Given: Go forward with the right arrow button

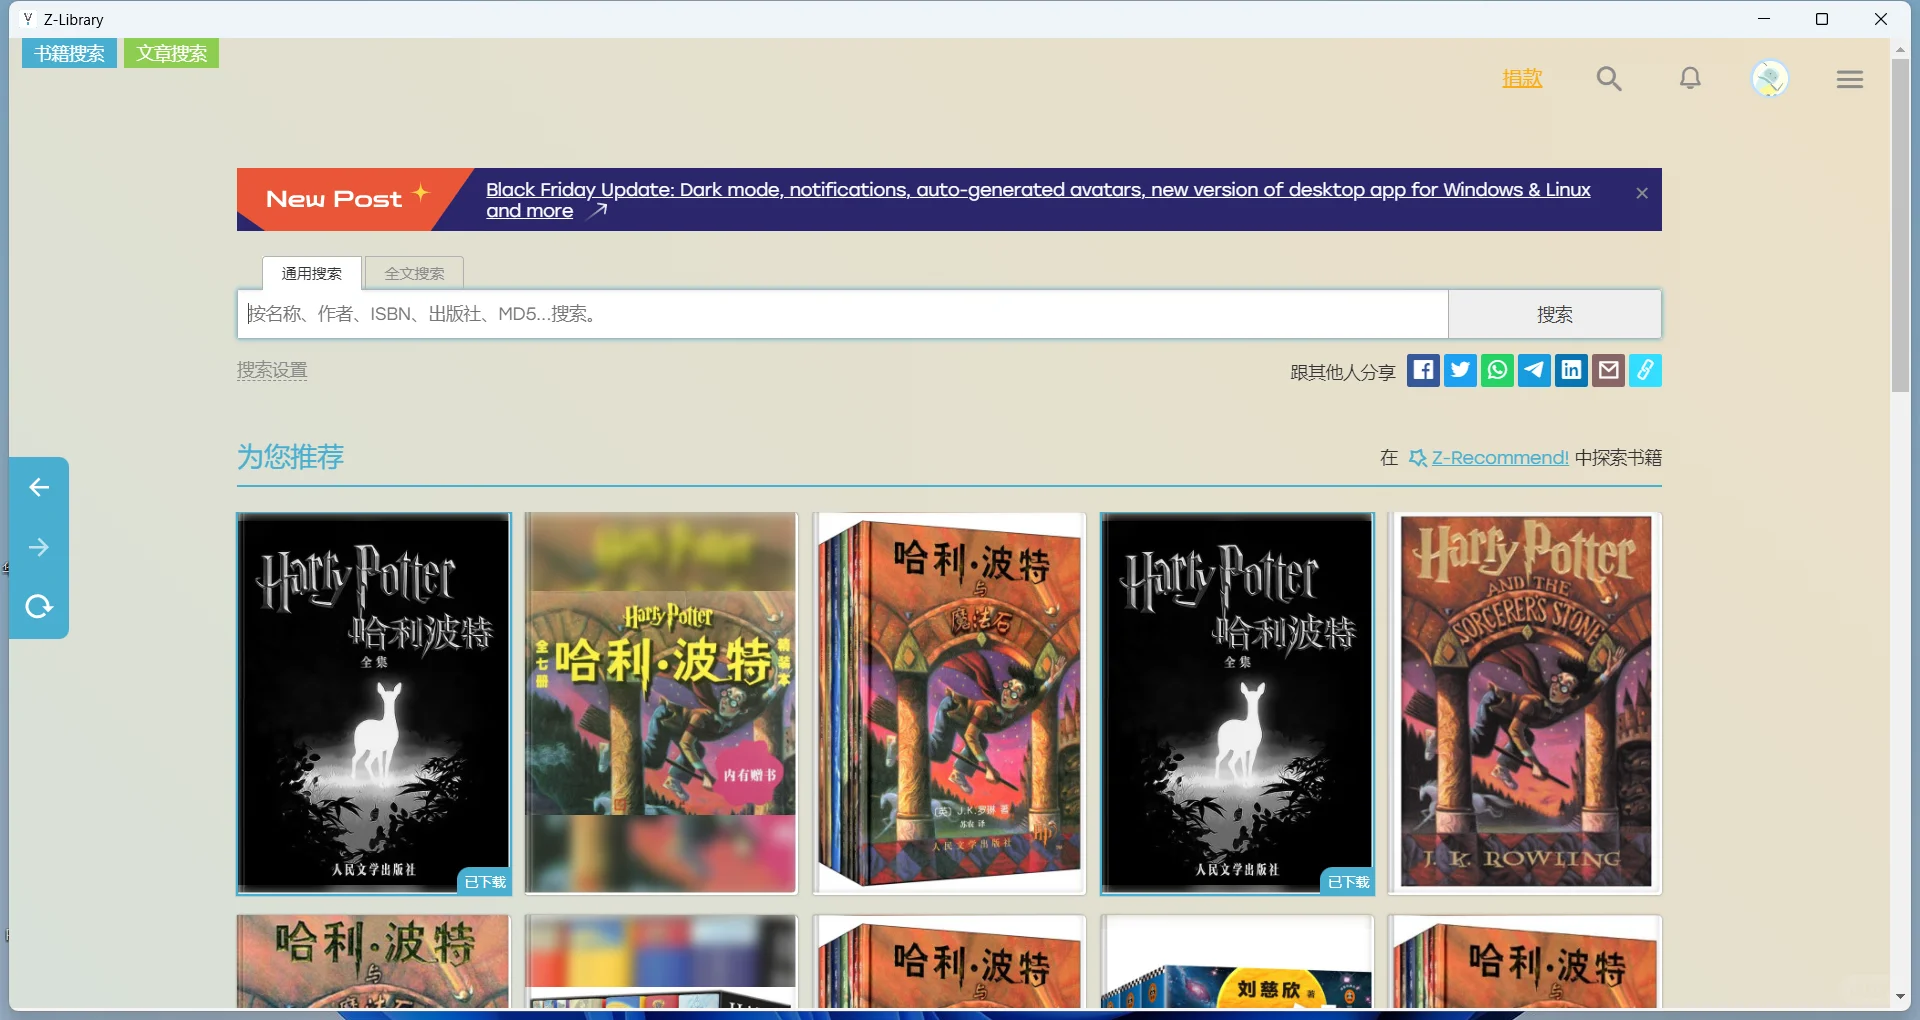Looking at the screenshot, I should point(39,547).
